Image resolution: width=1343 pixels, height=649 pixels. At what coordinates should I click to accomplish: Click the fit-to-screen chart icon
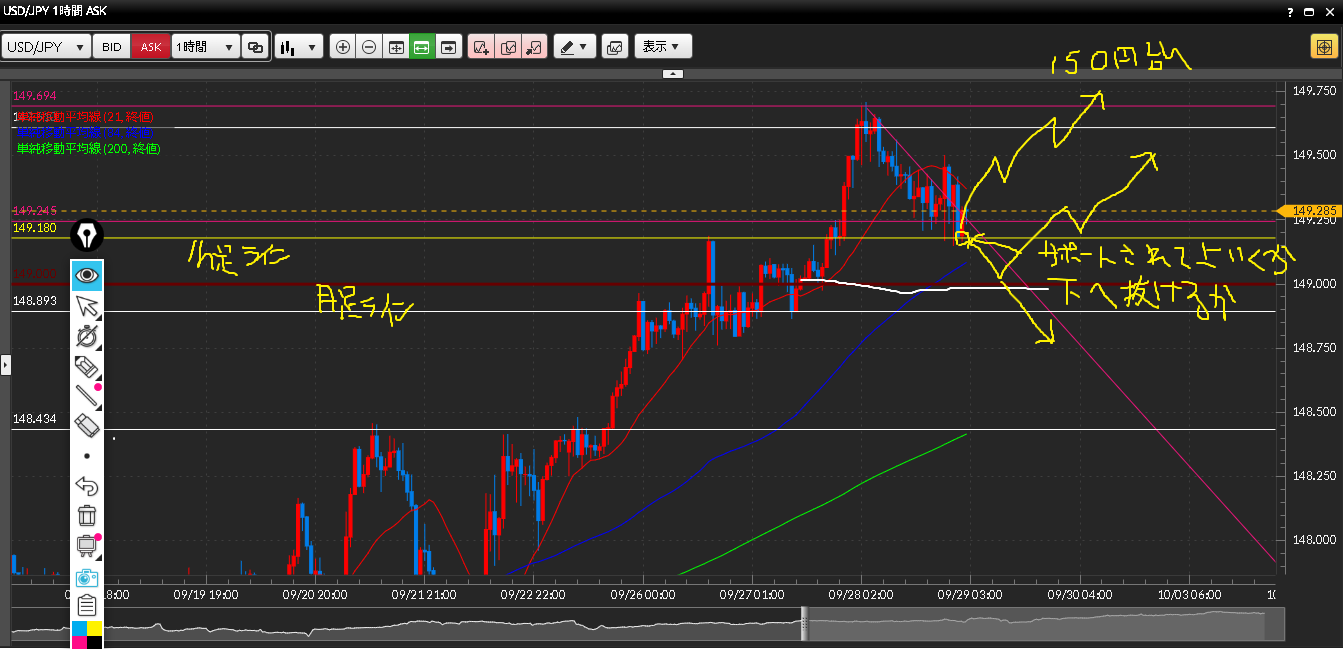(x=396, y=47)
